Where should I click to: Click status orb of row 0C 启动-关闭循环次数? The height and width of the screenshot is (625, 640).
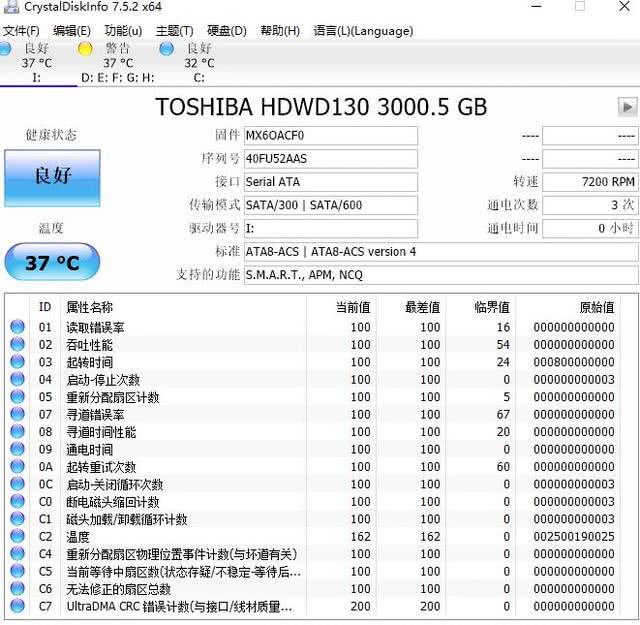(17, 484)
